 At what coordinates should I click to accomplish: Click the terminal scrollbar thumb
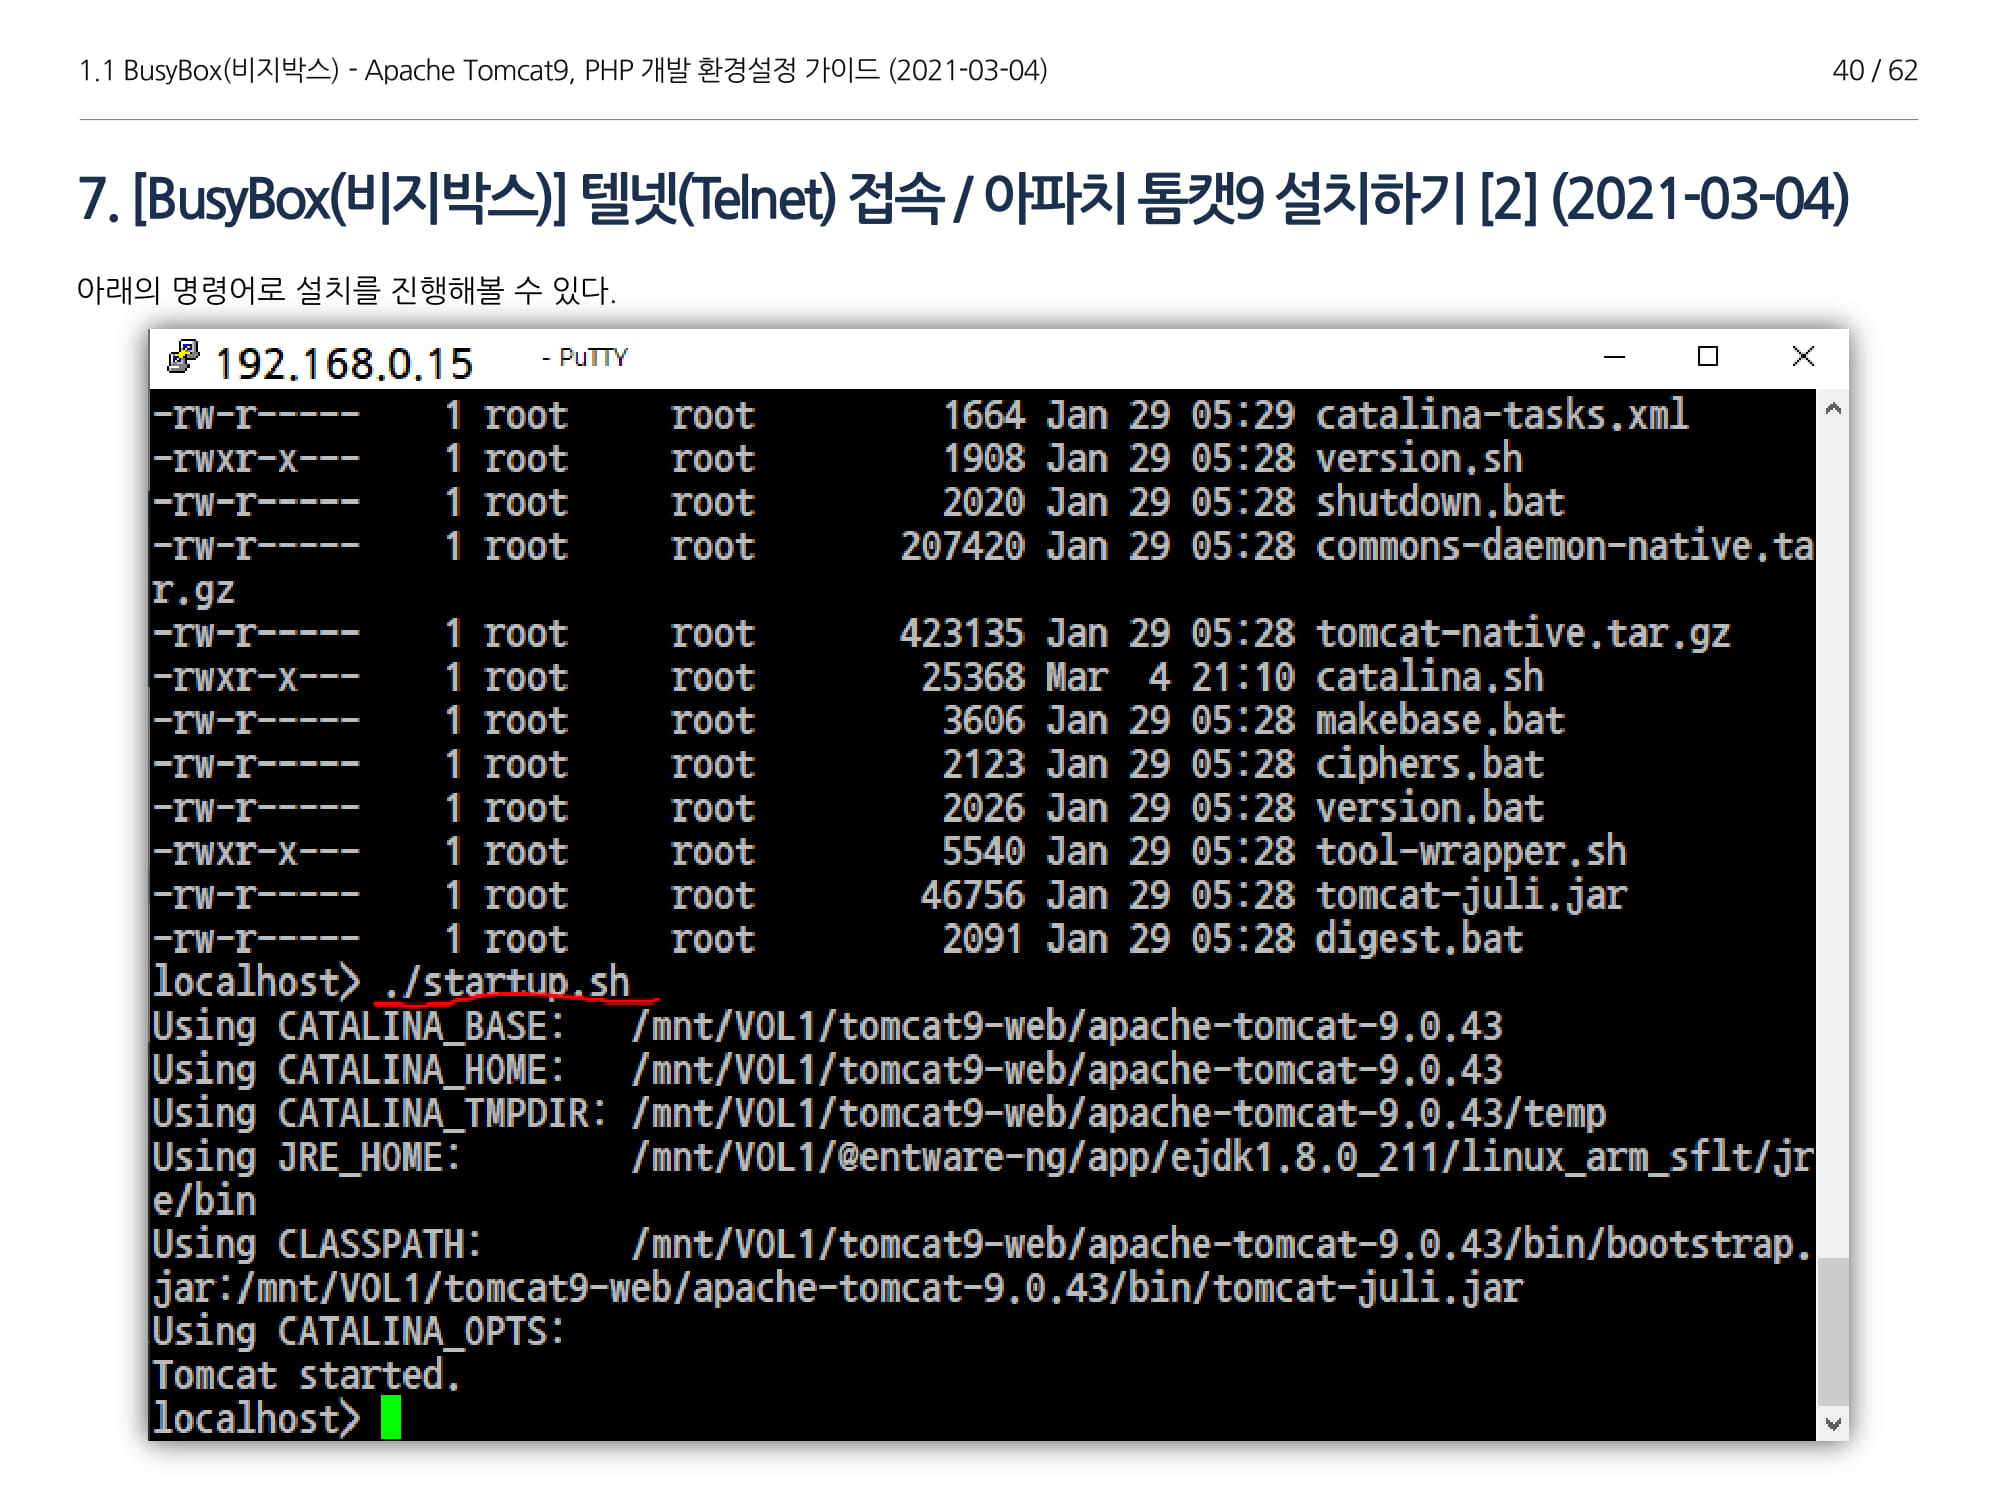pos(1832,1330)
